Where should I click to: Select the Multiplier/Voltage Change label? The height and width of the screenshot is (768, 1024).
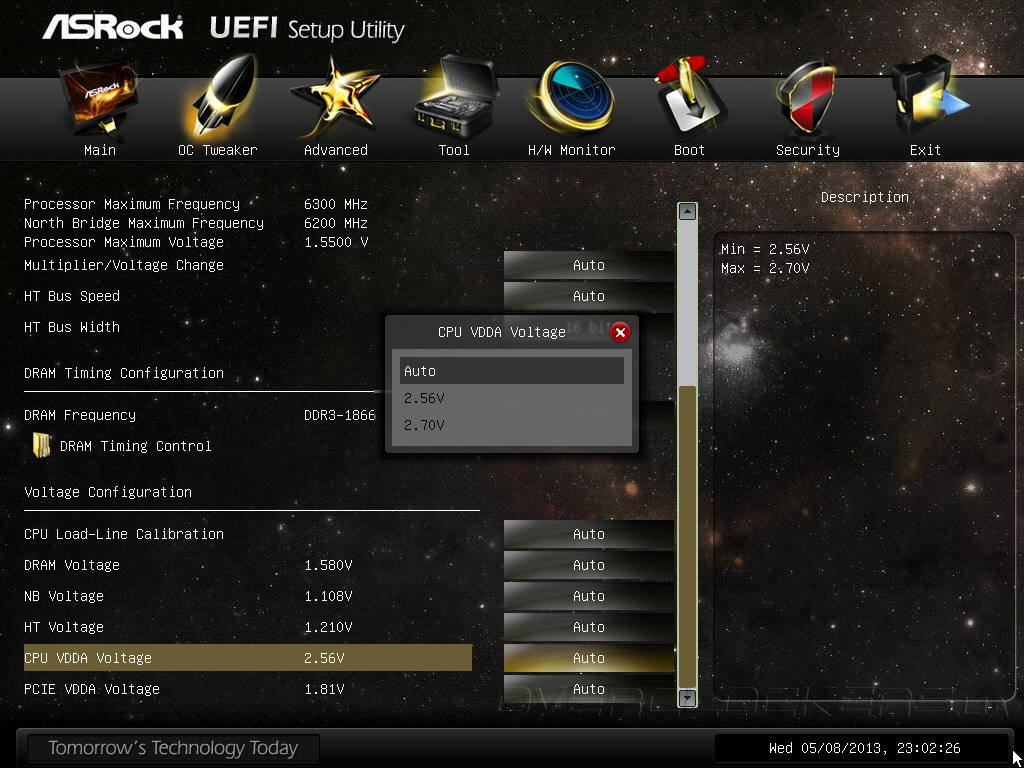tap(124, 265)
